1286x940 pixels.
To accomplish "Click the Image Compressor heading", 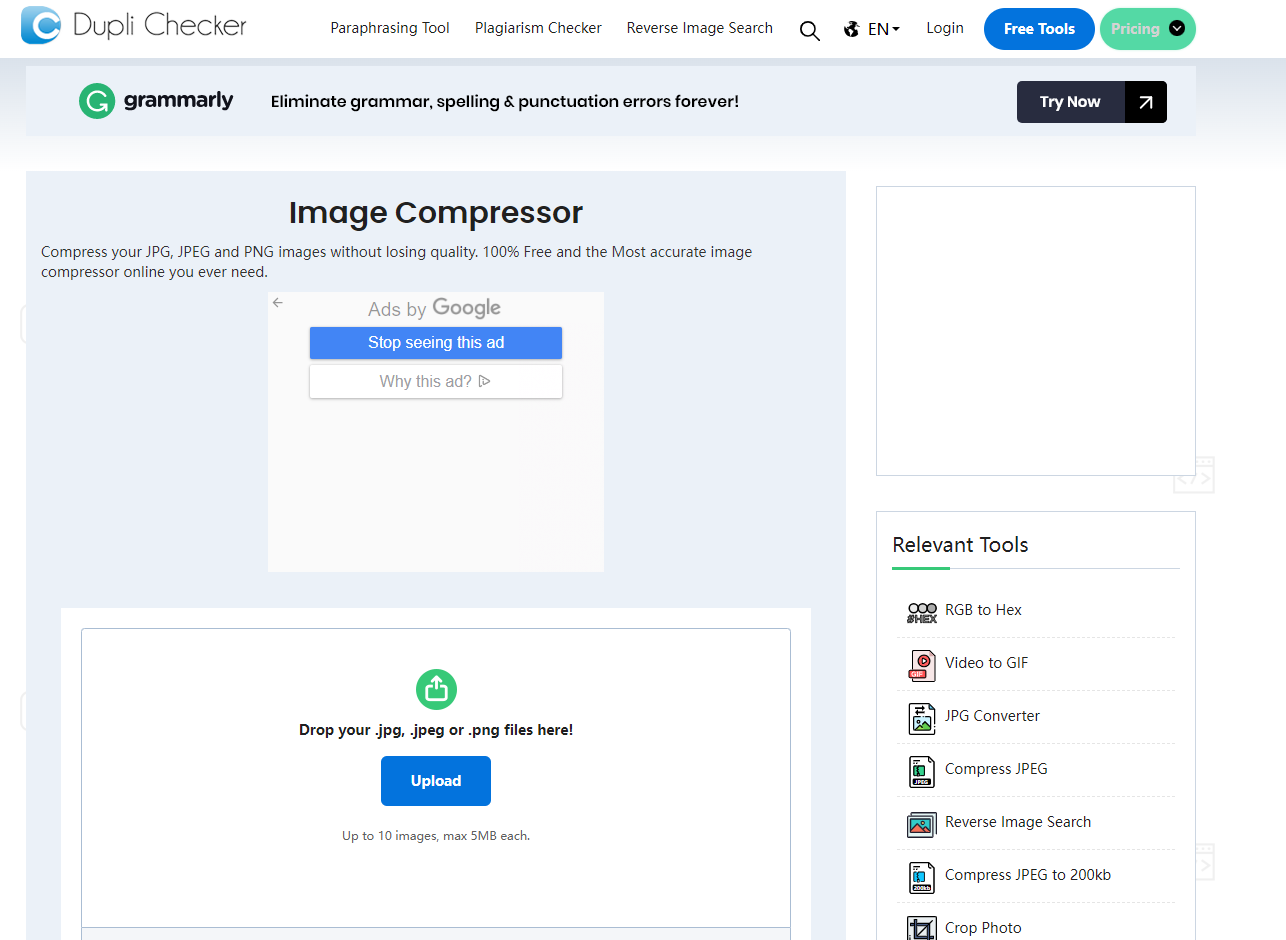I will tap(436, 213).
